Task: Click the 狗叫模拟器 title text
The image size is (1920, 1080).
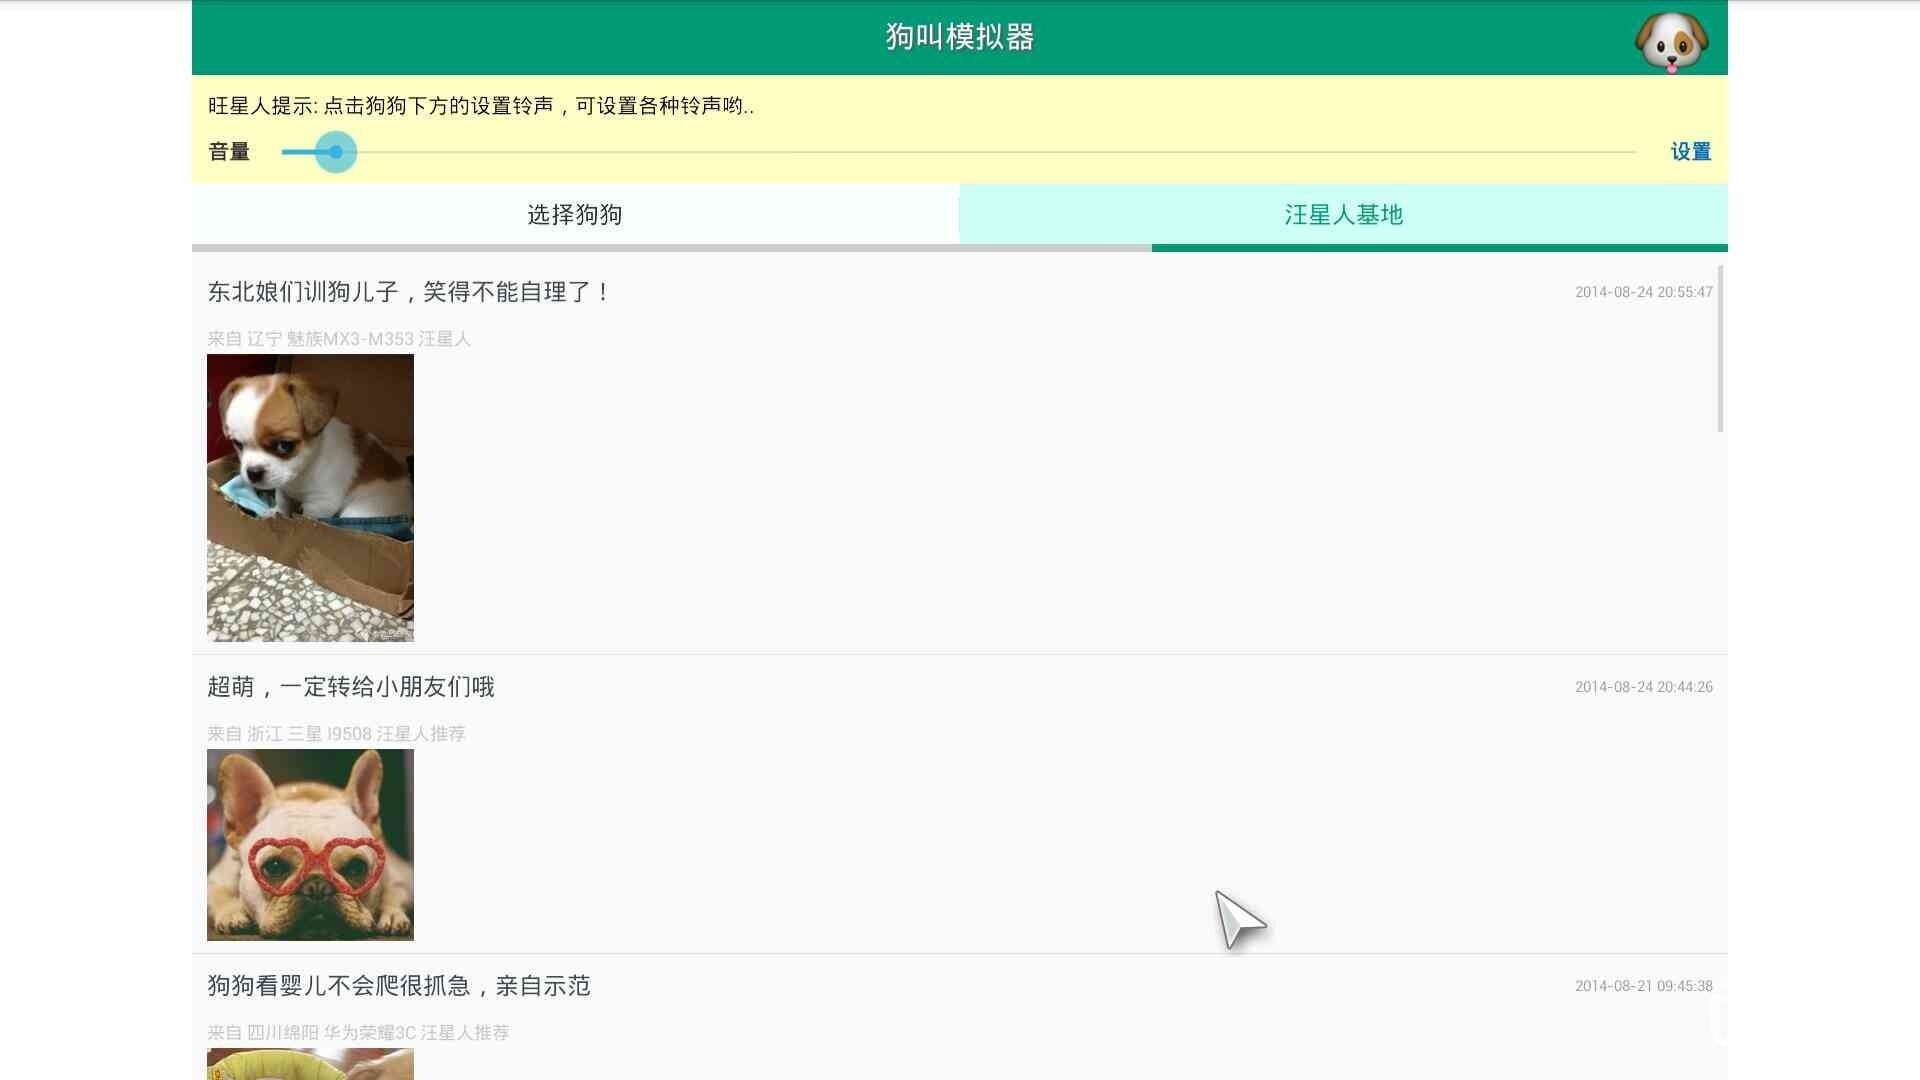Action: [960, 37]
